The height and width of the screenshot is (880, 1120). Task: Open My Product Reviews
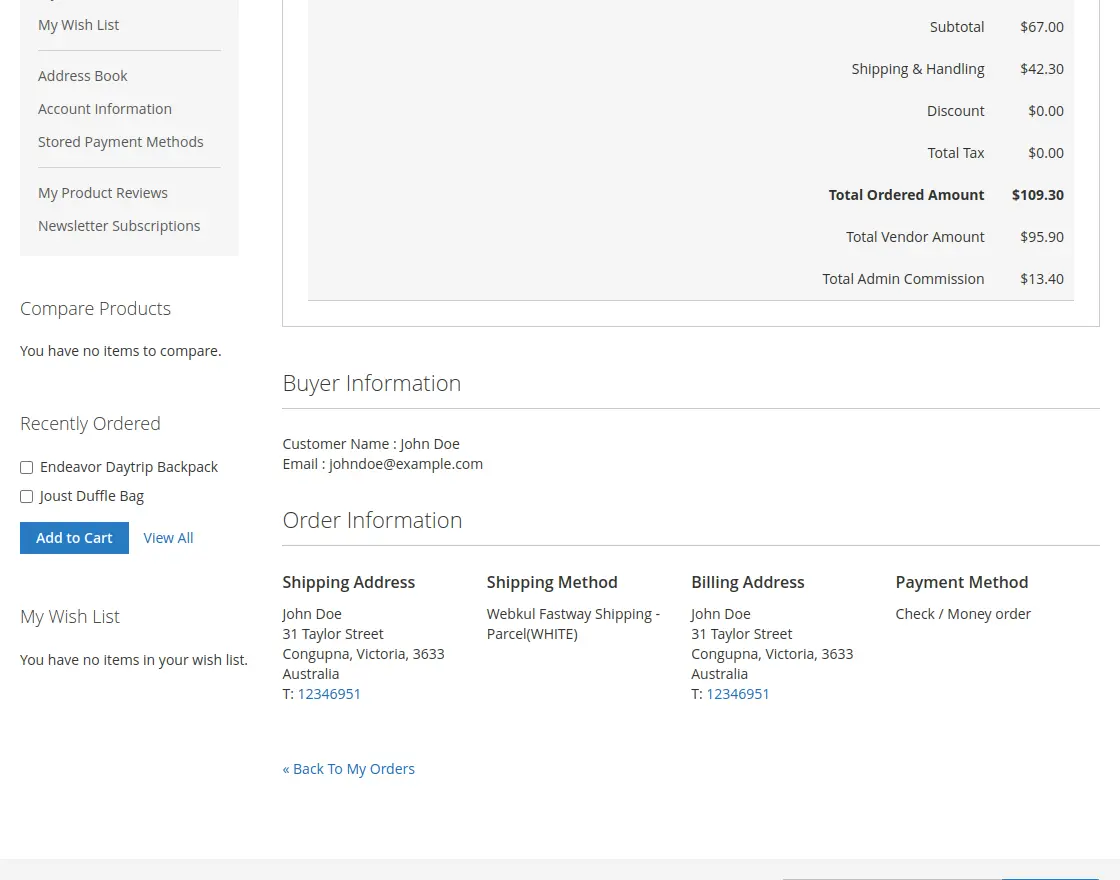pyautogui.click(x=103, y=193)
